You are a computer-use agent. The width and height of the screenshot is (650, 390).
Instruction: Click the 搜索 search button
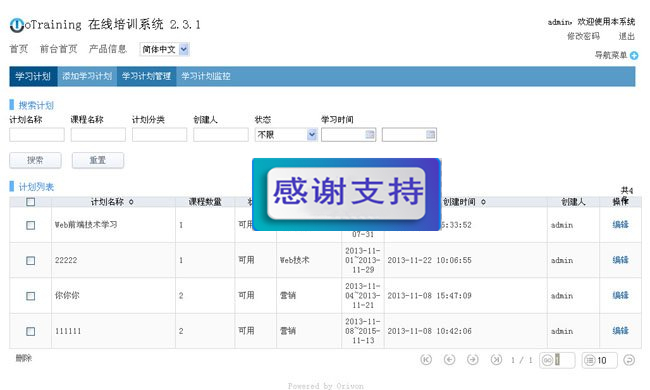pyautogui.click(x=35, y=160)
